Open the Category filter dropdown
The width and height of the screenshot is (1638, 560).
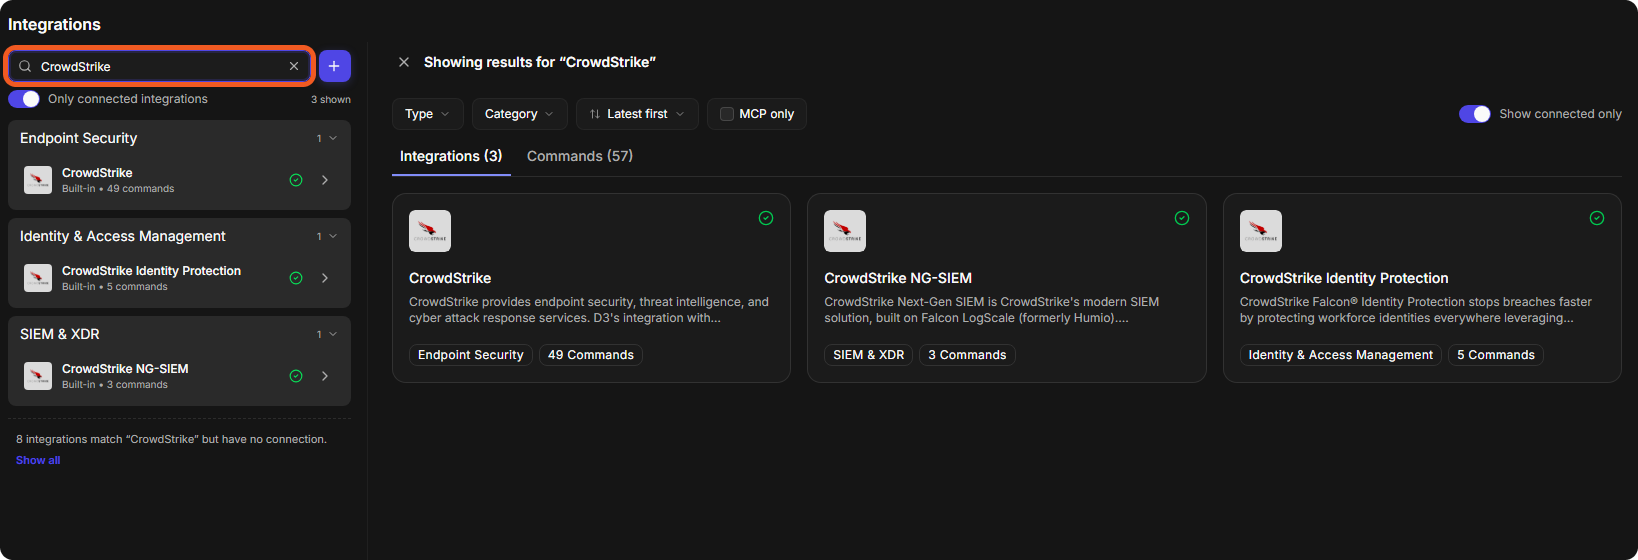520,114
